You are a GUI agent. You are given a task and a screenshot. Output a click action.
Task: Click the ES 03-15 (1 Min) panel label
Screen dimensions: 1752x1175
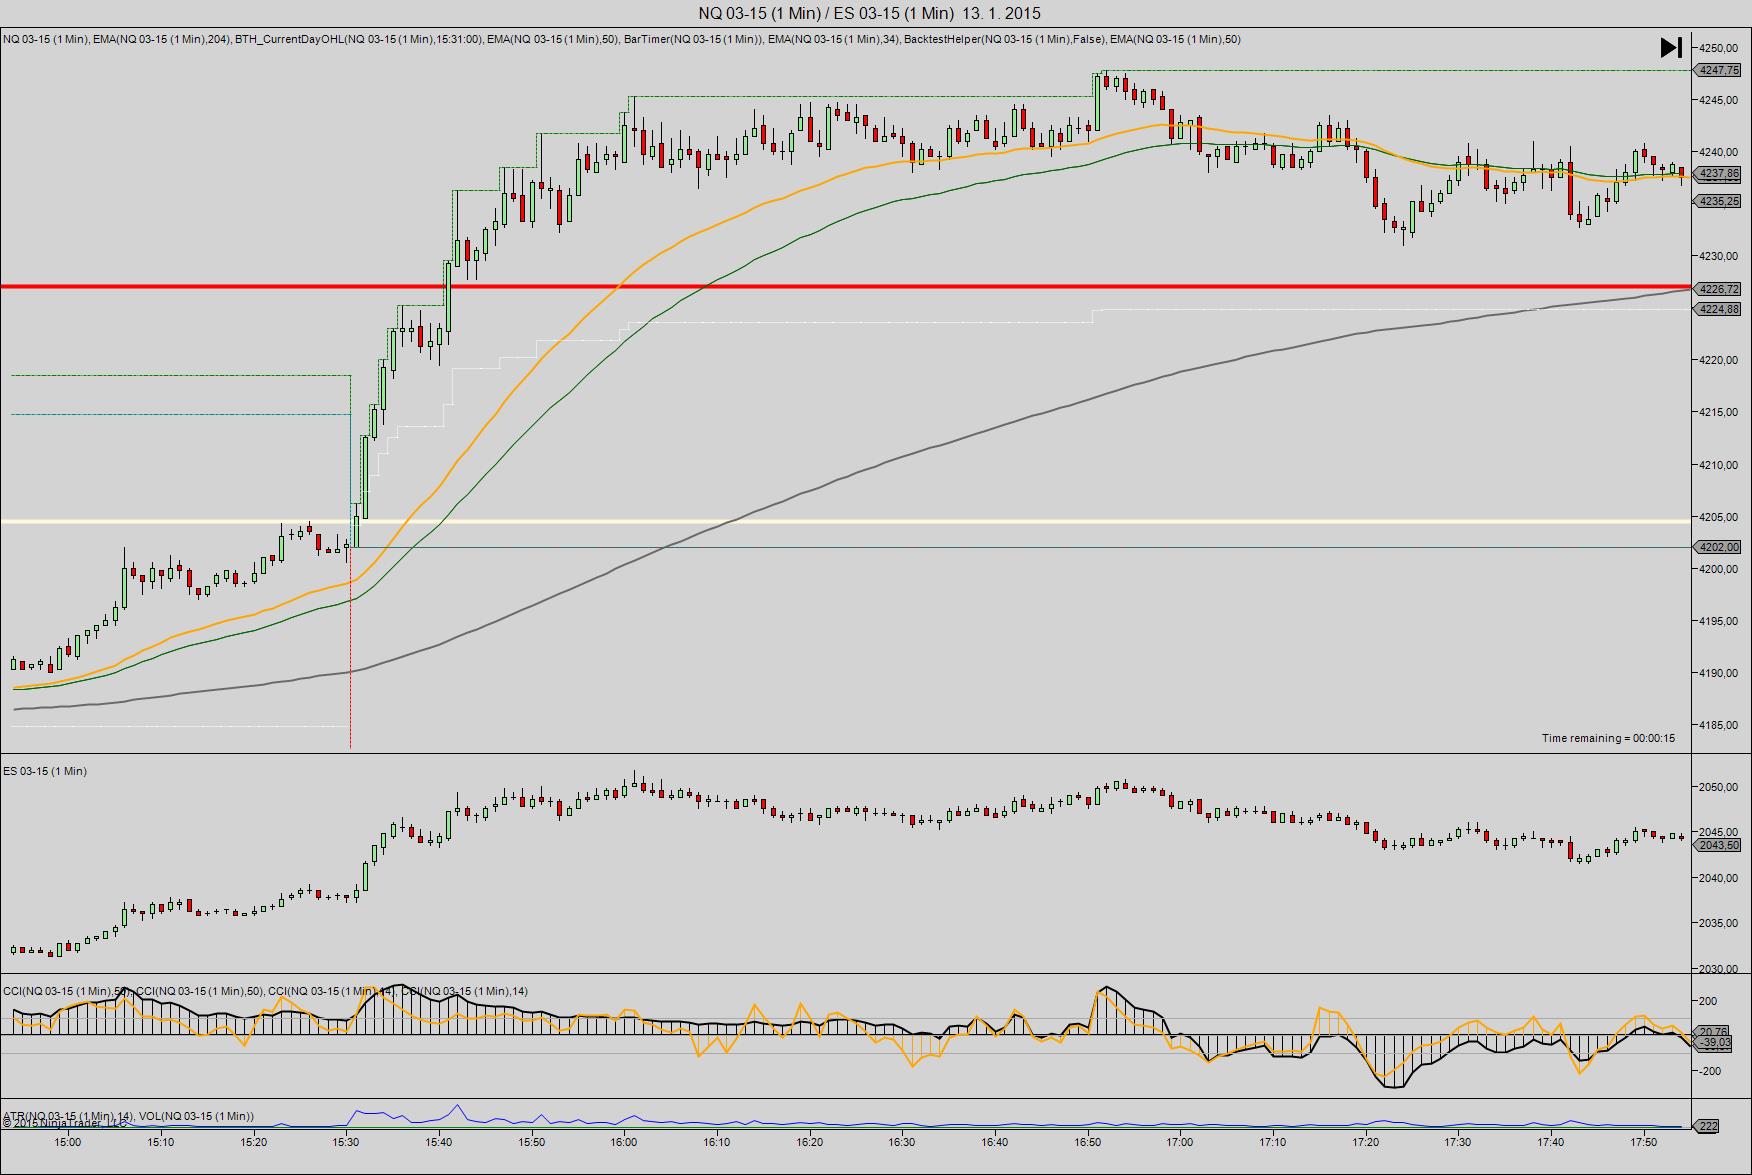click(x=45, y=771)
